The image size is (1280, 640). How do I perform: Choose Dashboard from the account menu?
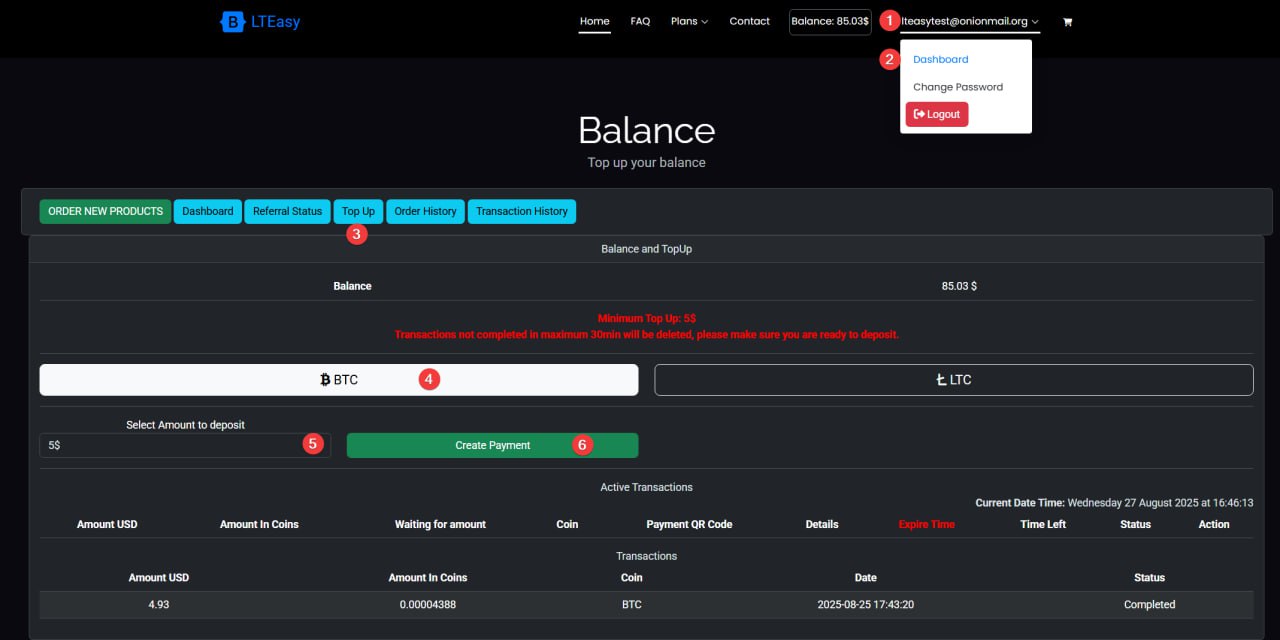(940, 60)
